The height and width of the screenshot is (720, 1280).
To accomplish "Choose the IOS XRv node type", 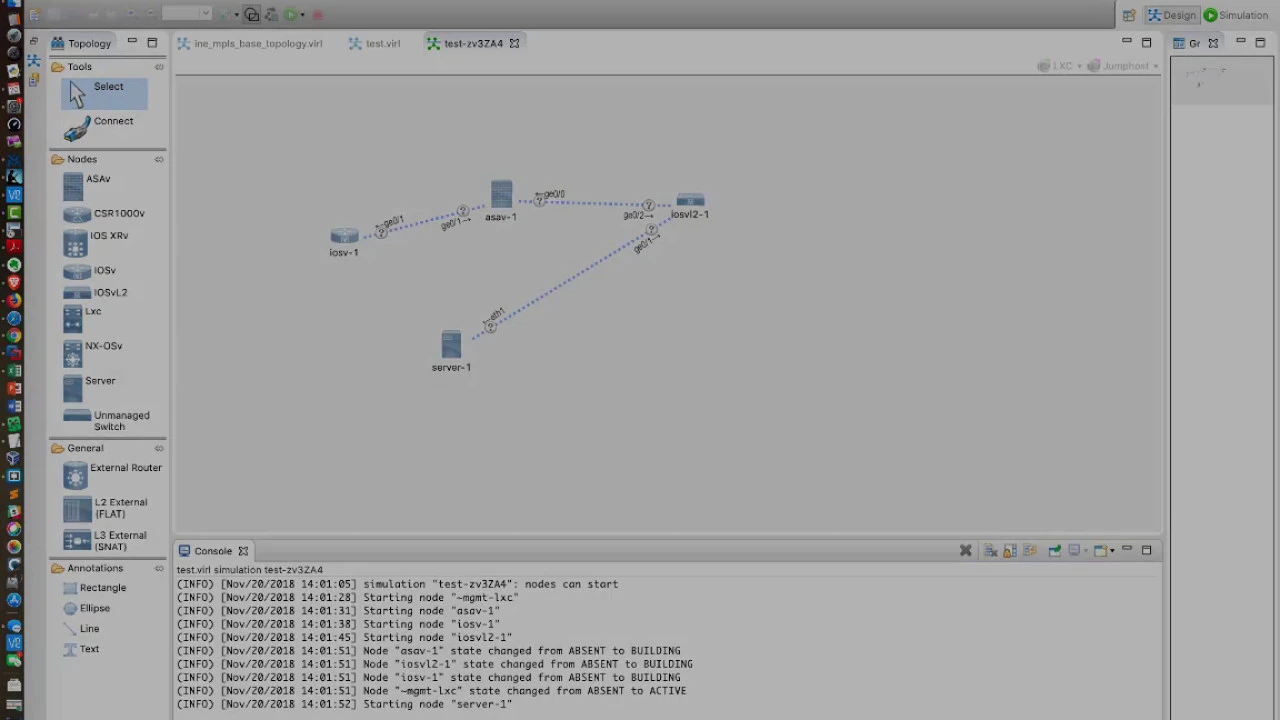I will tap(98, 242).
